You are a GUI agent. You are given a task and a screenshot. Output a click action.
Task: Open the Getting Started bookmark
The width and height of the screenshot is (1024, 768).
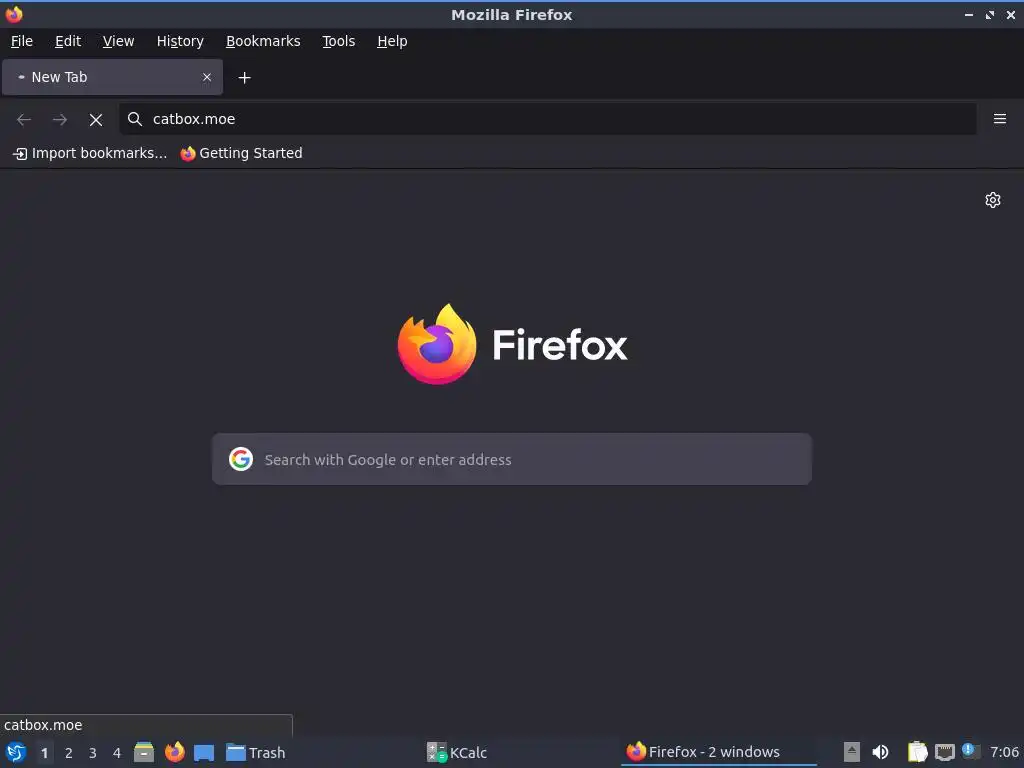pos(242,153)
